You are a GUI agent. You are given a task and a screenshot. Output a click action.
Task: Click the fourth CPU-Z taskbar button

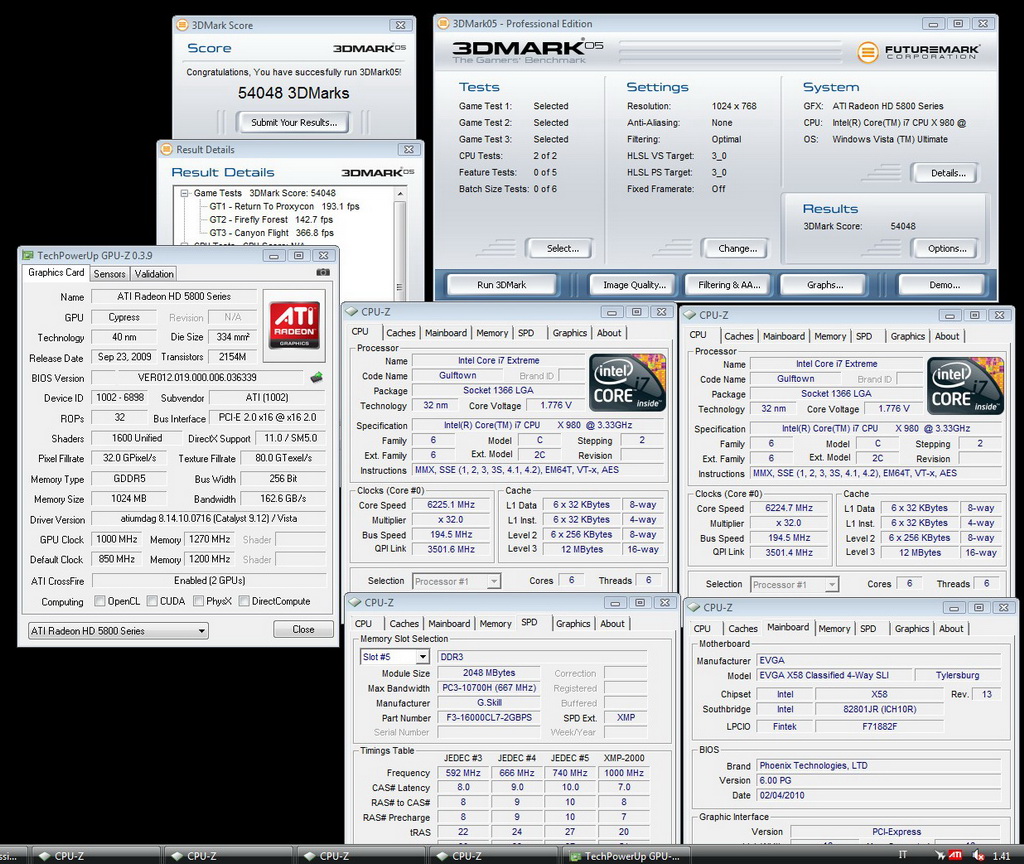tap(493, 856)
